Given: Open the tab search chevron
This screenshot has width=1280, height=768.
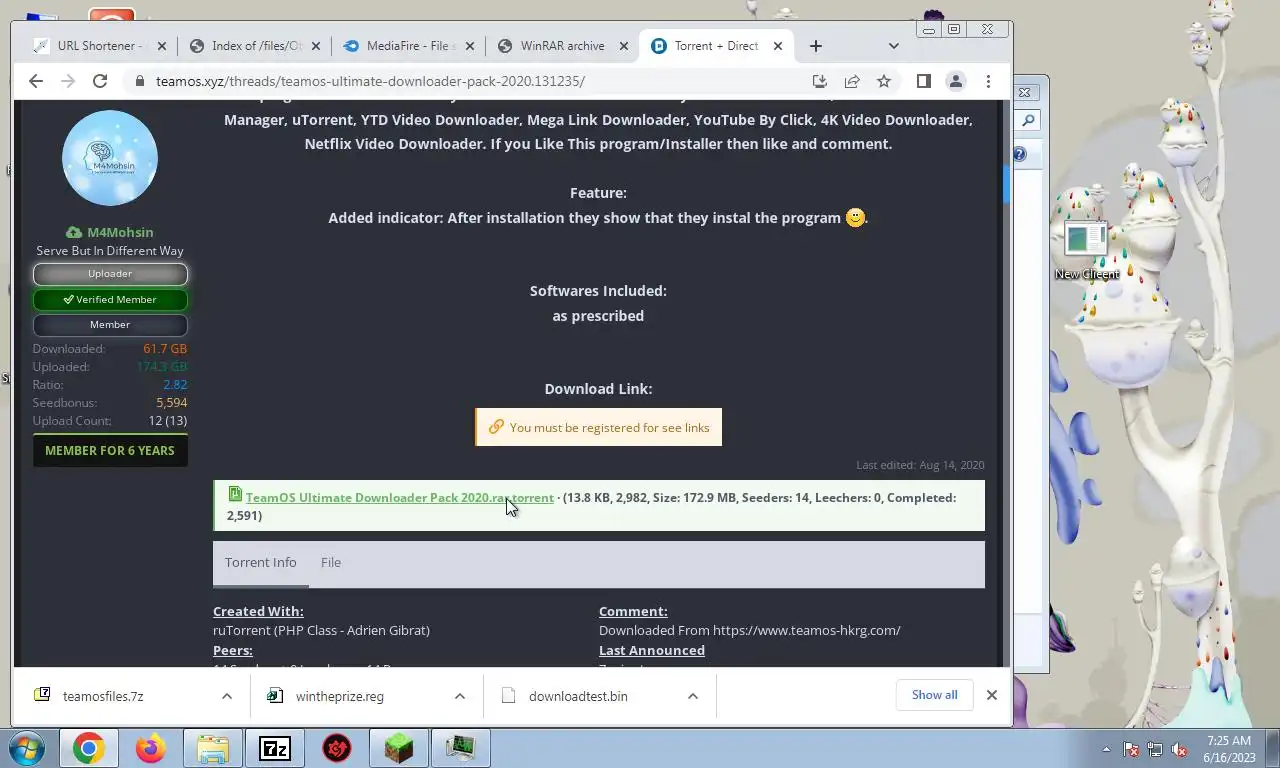Looking at the screenshot, I should pos(893,46).
